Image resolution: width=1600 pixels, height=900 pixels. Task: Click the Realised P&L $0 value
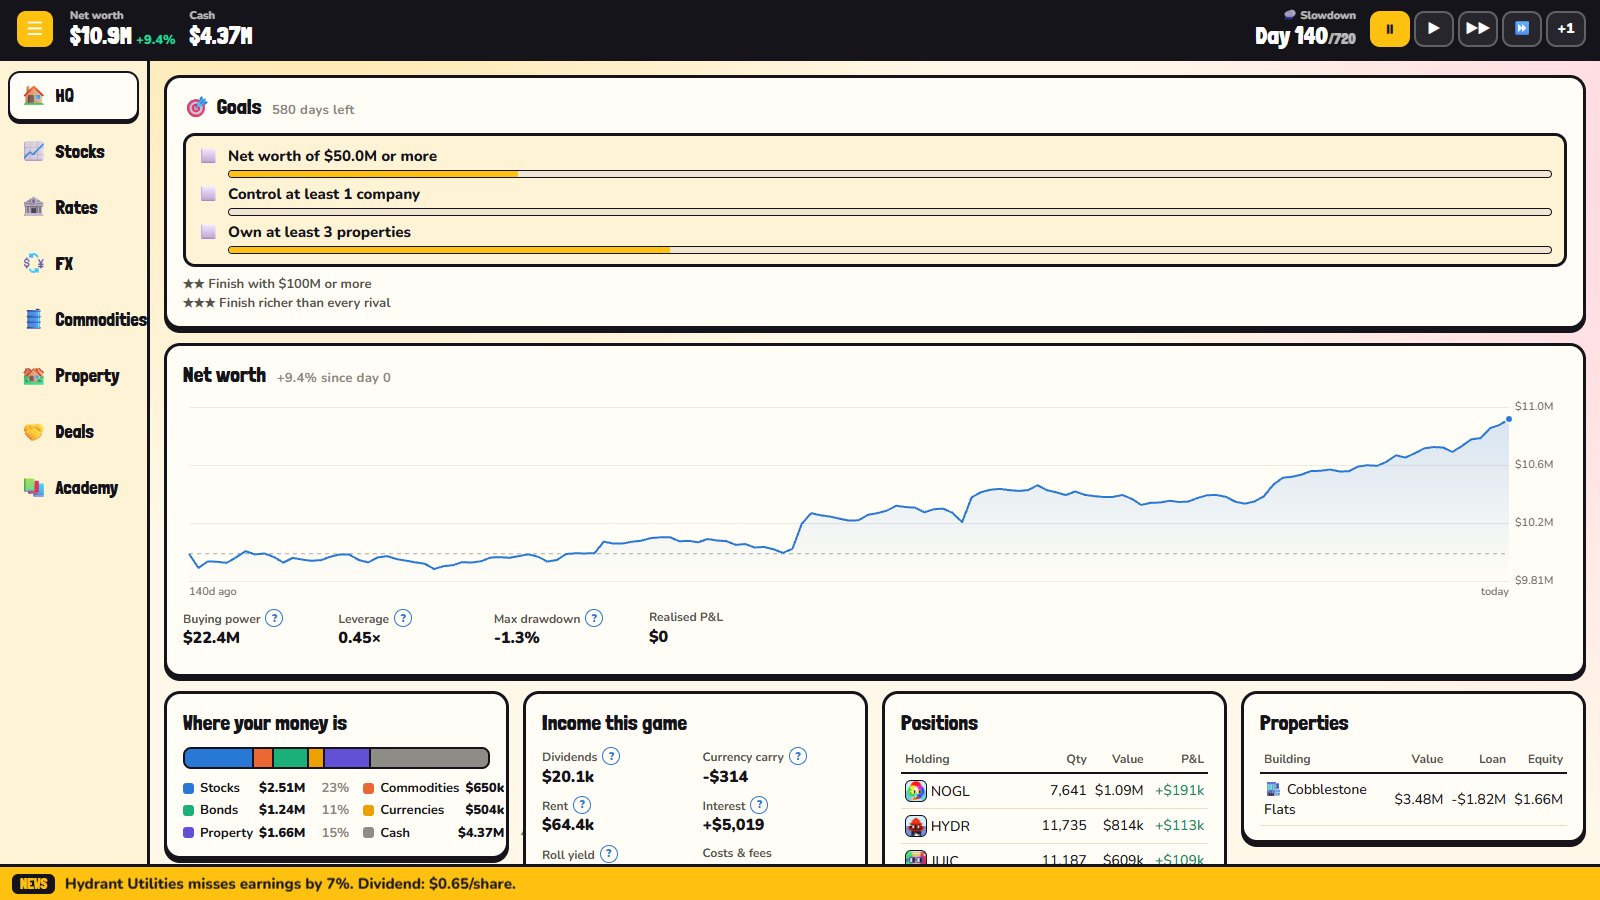(x=658, y=637)
